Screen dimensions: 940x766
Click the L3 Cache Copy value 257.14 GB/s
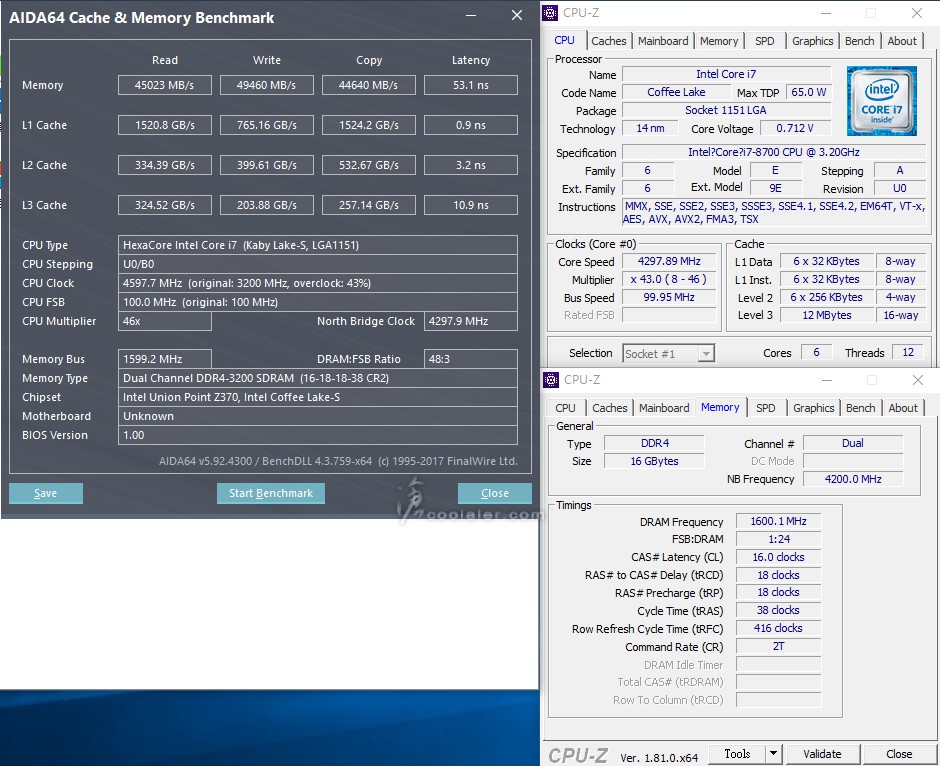tap(368, 205)
